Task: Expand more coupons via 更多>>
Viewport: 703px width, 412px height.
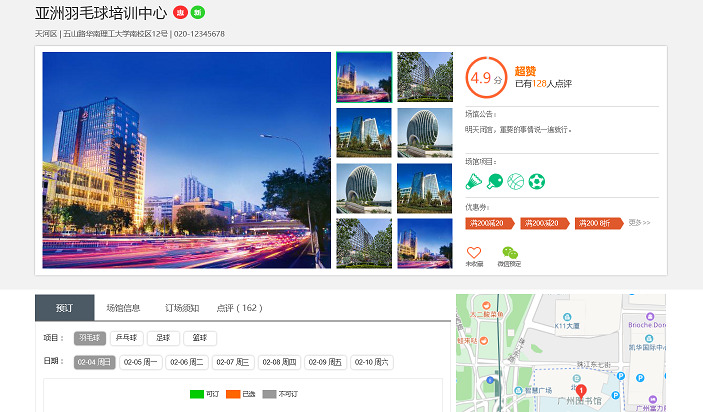Action: tap(639, 222)
